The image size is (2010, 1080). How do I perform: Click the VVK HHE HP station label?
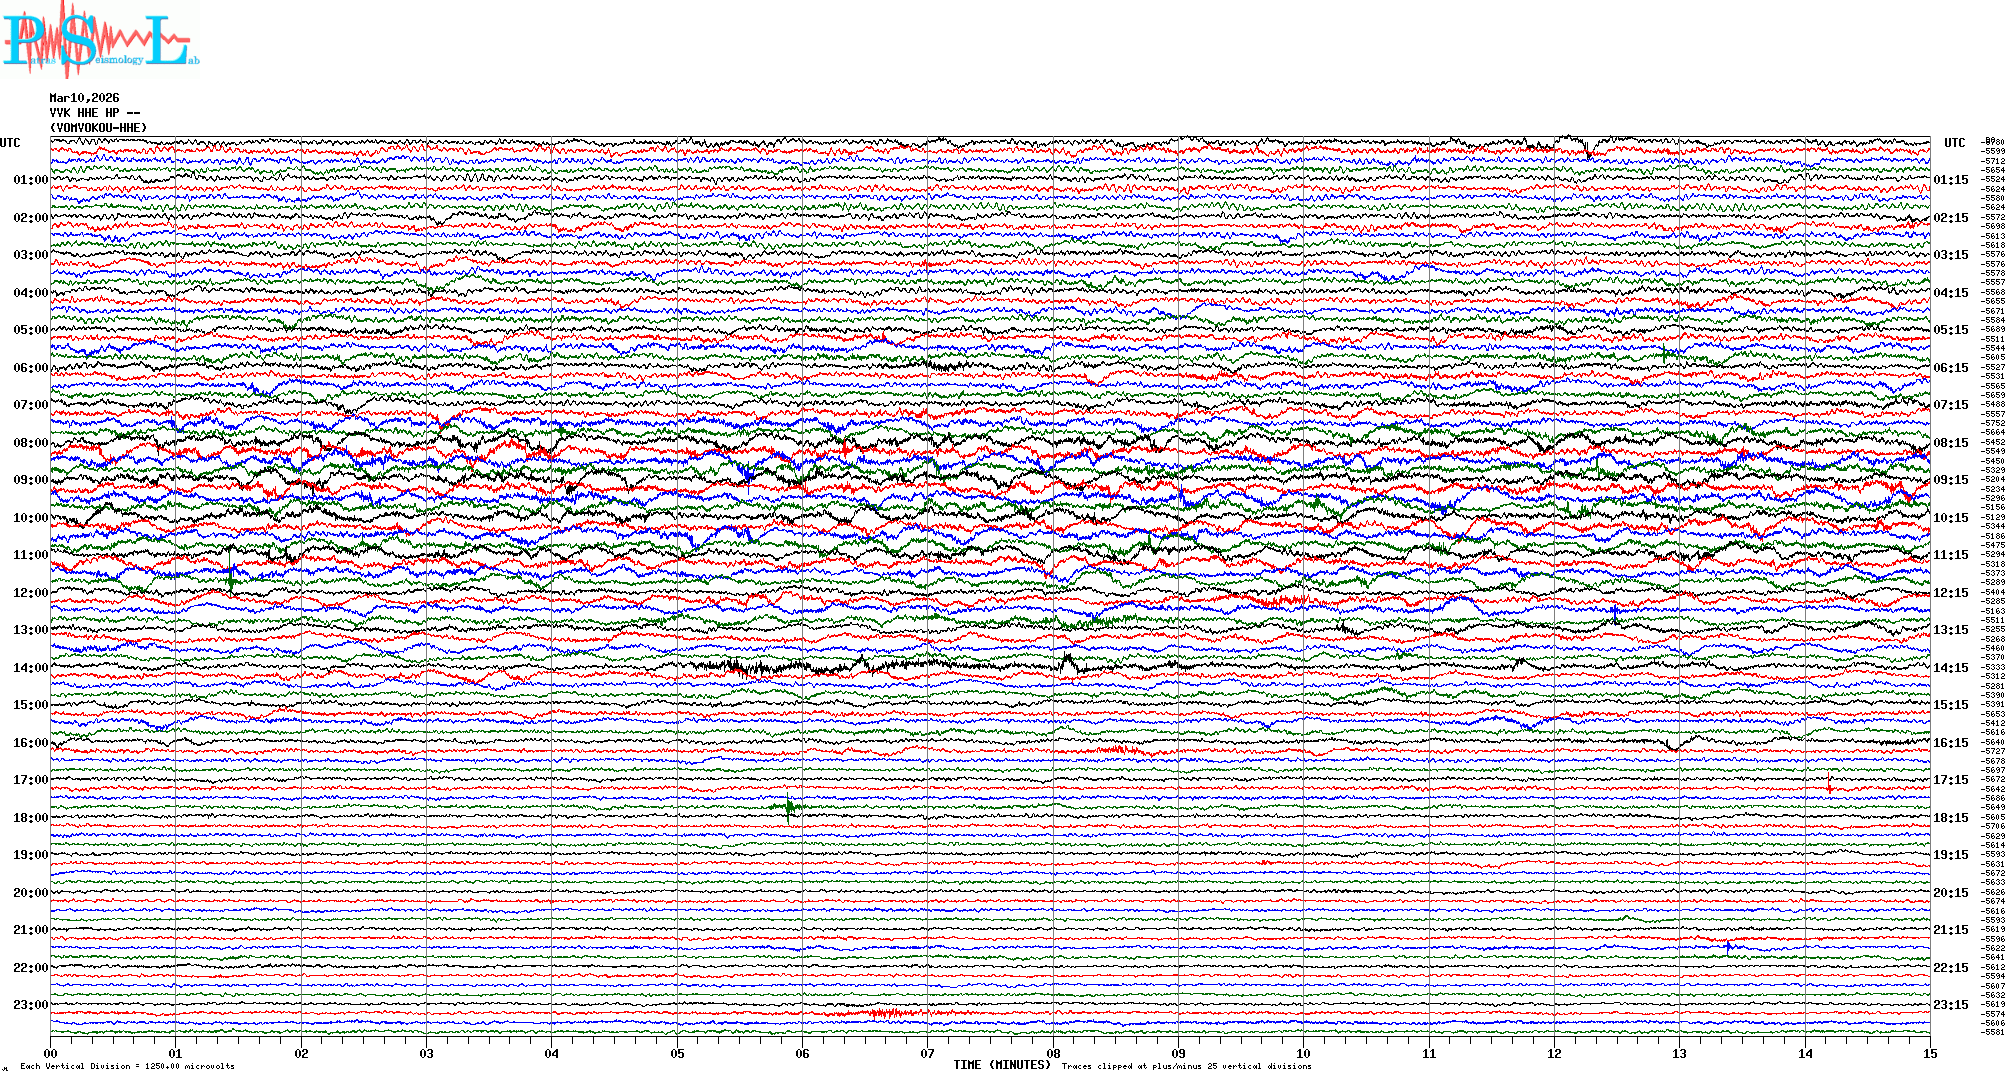pyautogui.click(x=94, y=113)
